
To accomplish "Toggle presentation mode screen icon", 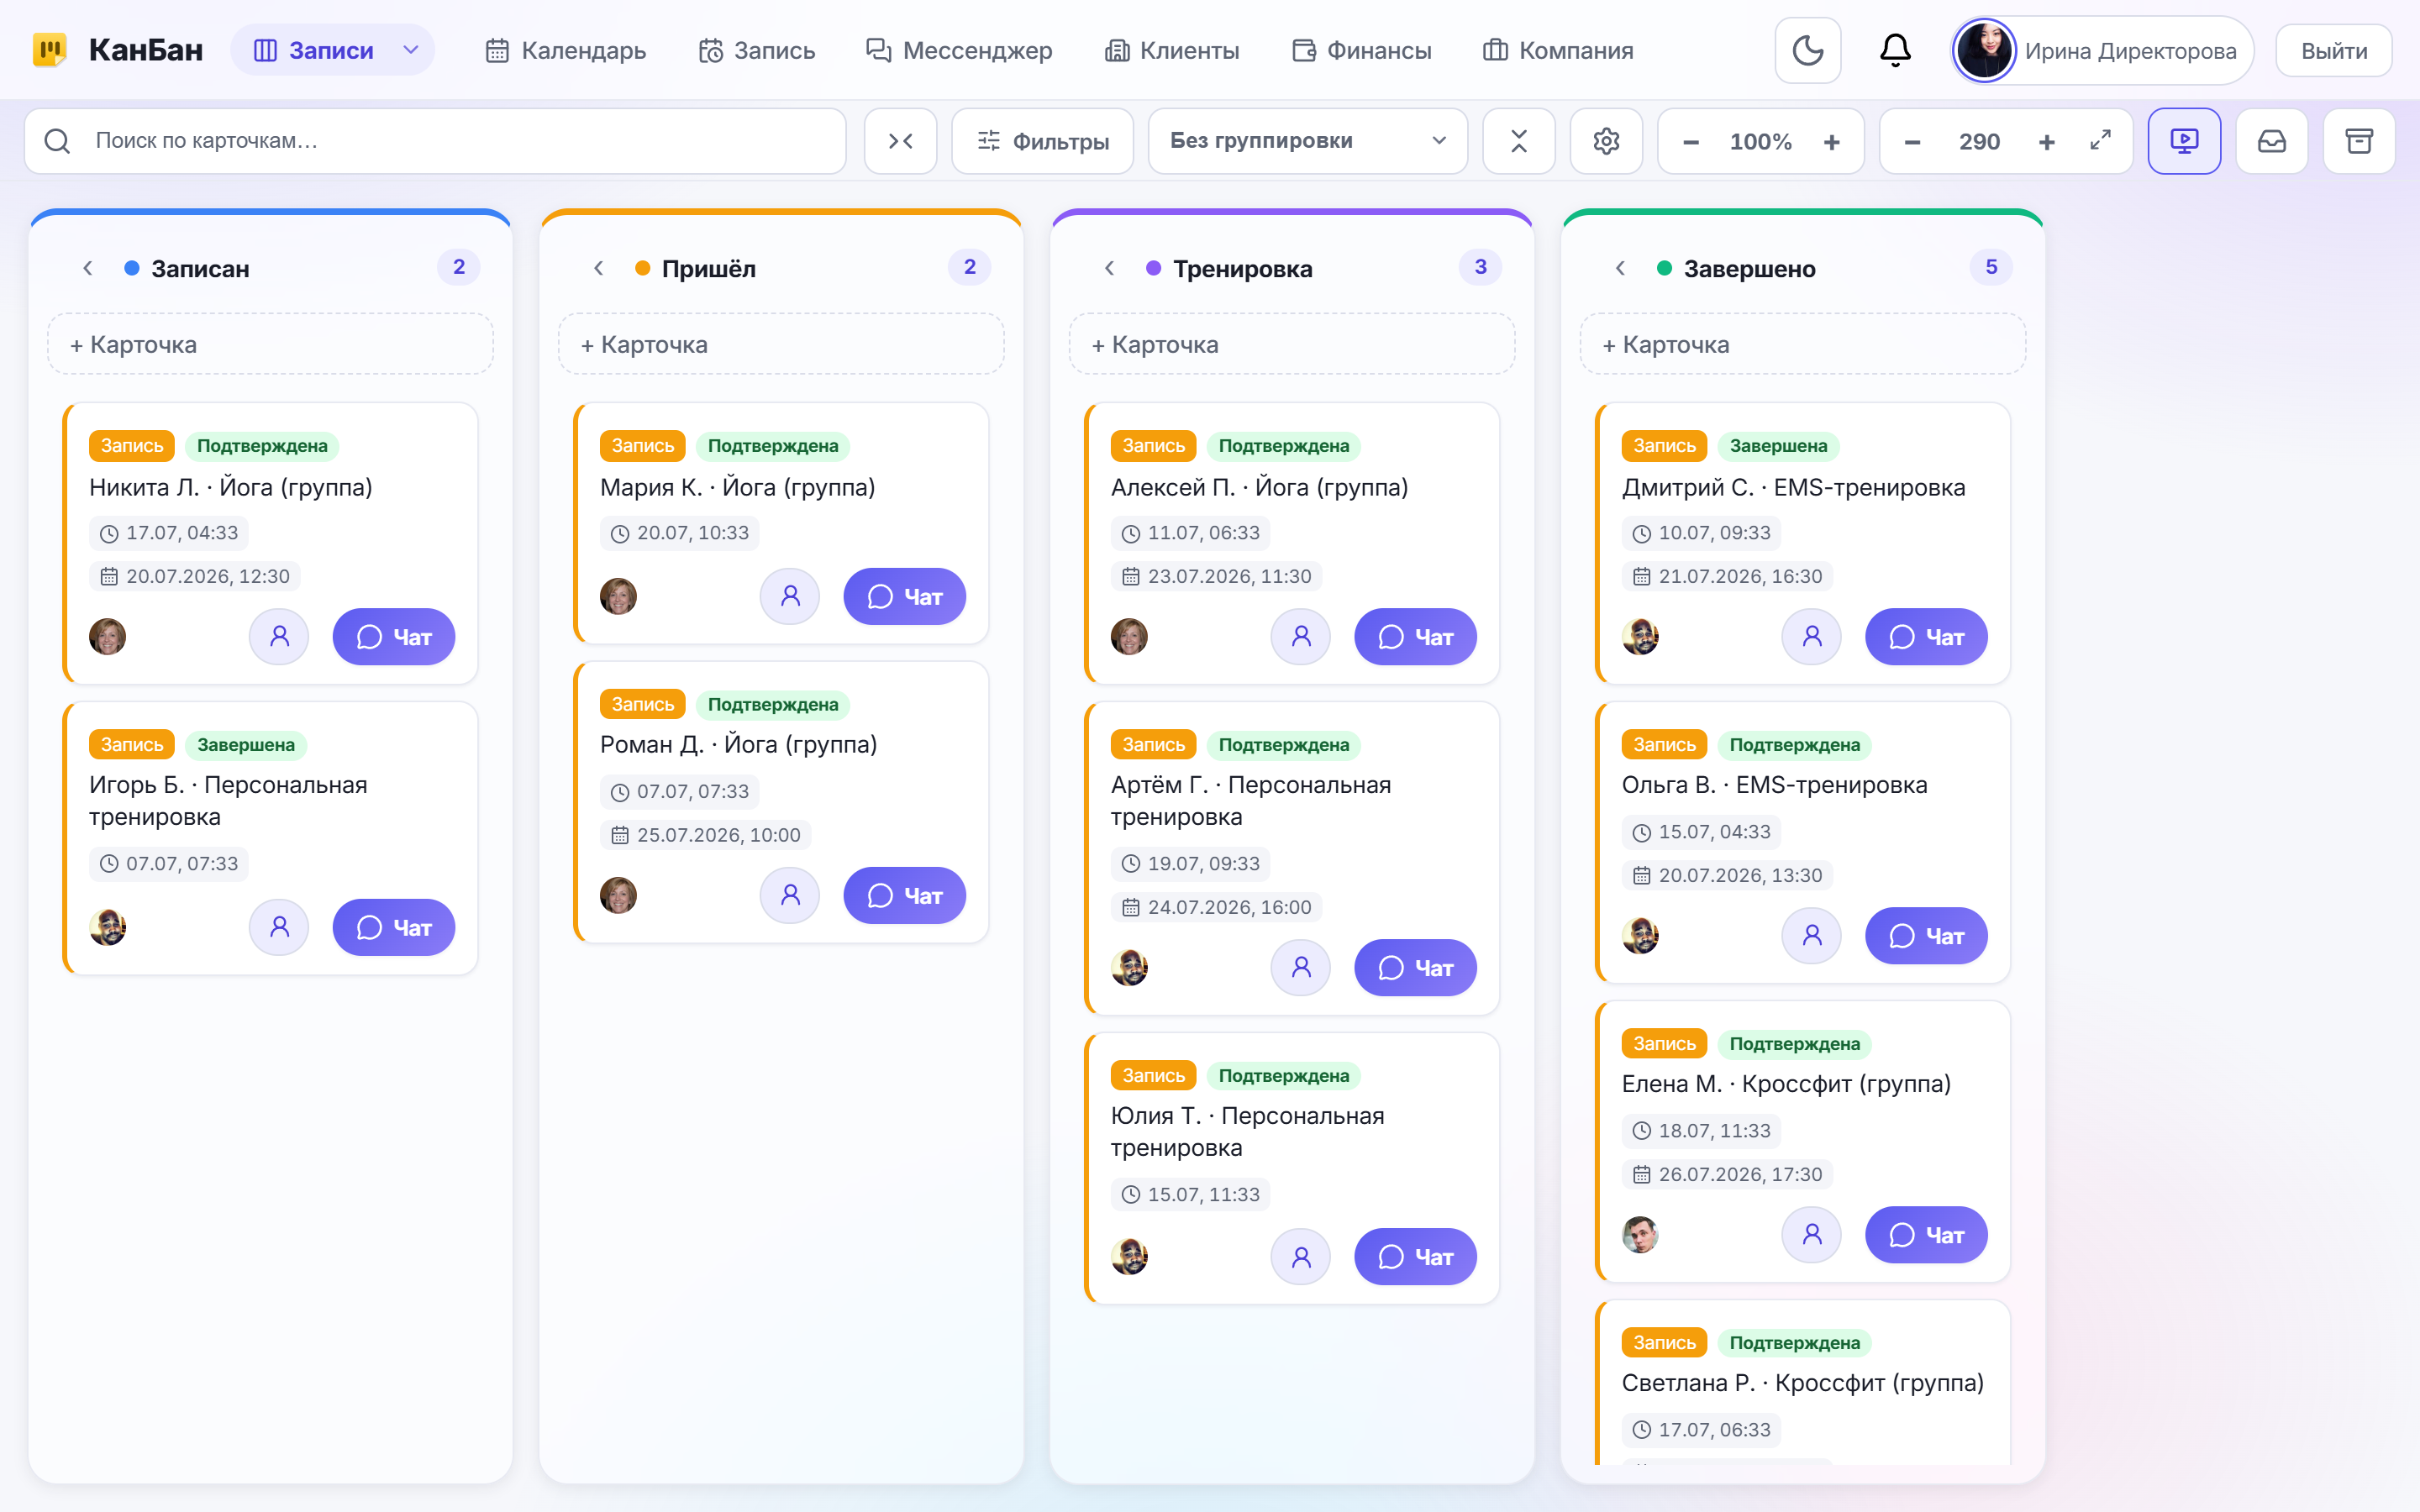I will [2184, 141].
